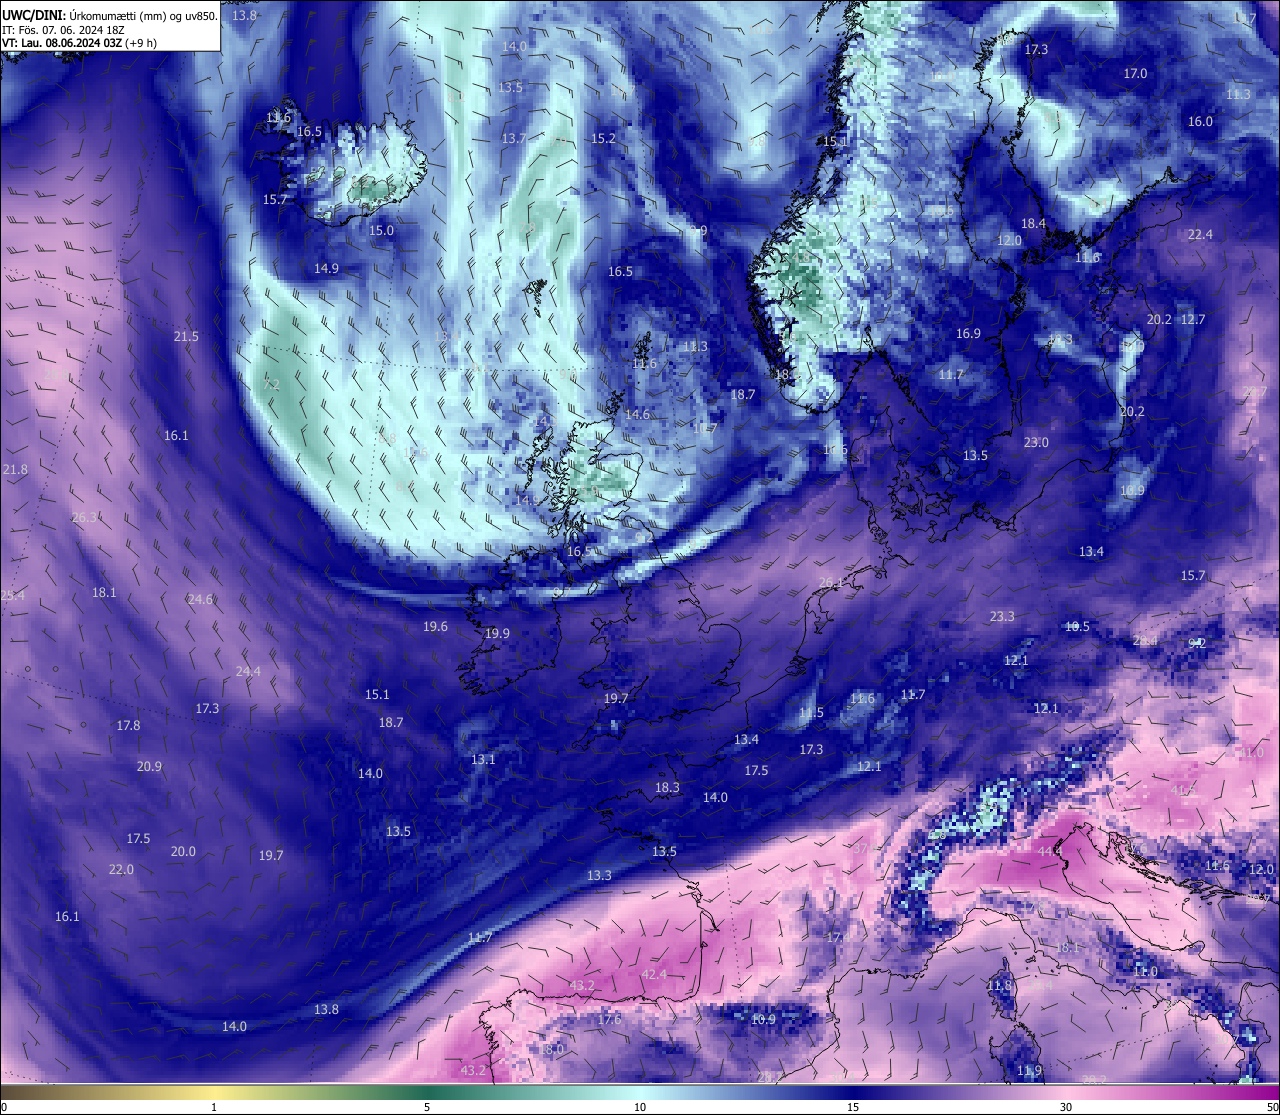Click the map value 15.0
The width and height of the screenshot is (1280, 1115).
pos(381,231)
